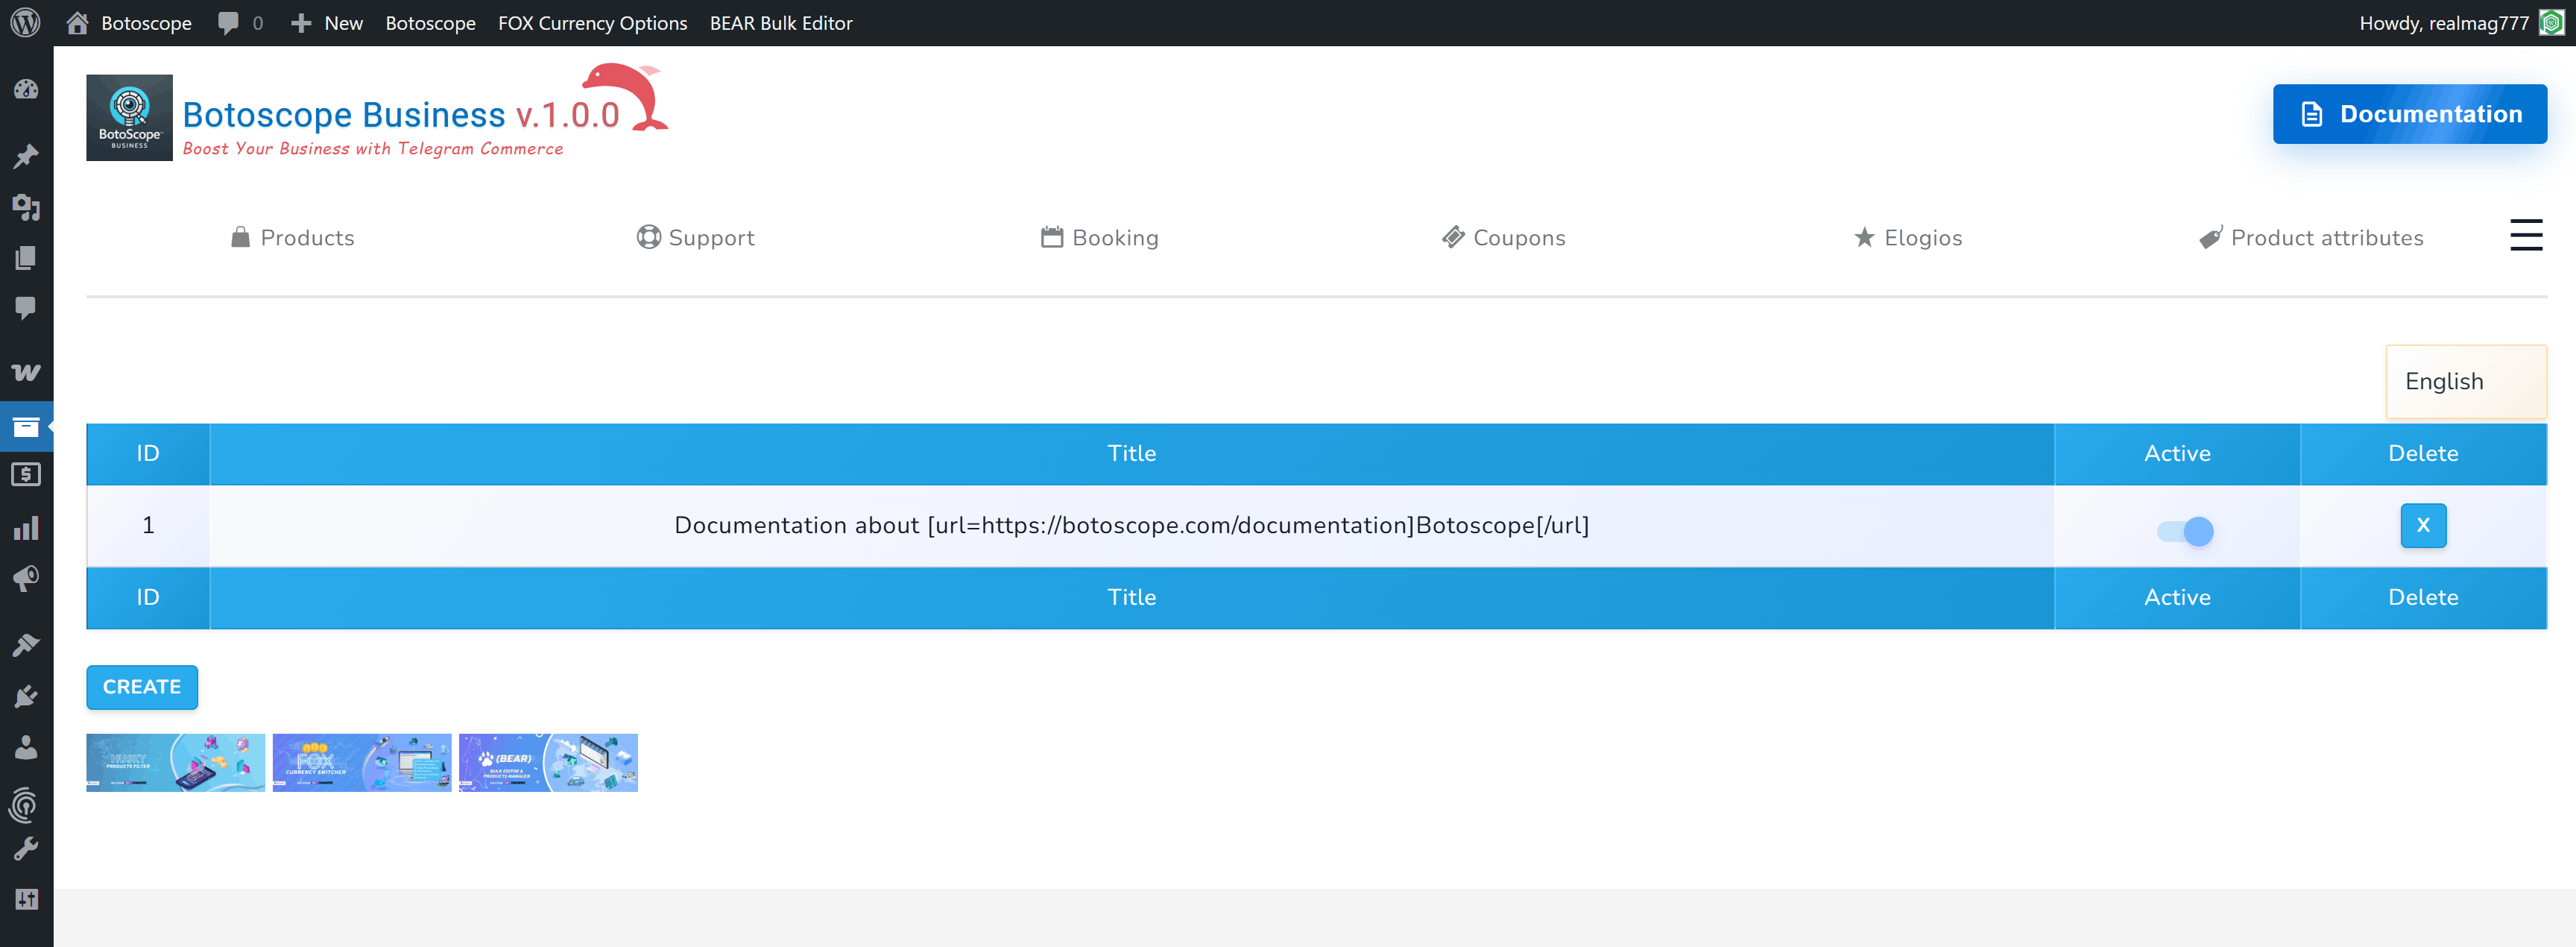Switch to the Products tab

click(x=292, y=238)
